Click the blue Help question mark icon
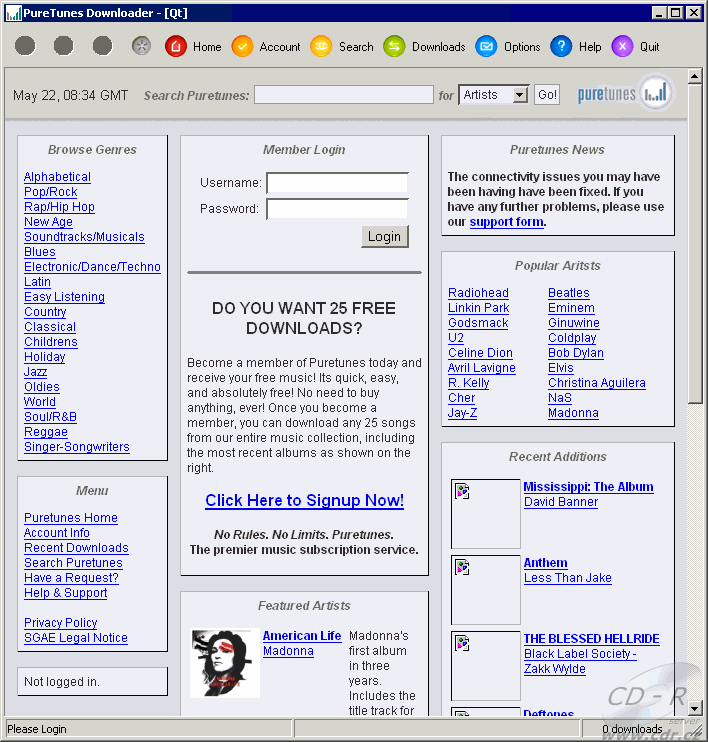The image size is (708, 742). point(561,46)
